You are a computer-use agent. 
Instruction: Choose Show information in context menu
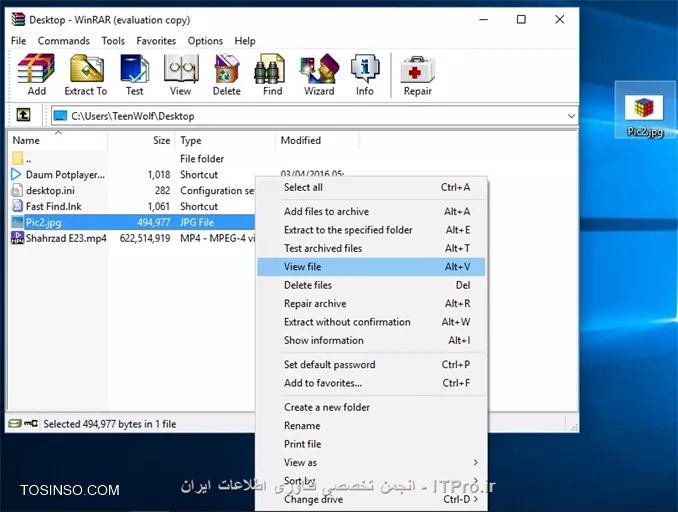click(371, 340)
